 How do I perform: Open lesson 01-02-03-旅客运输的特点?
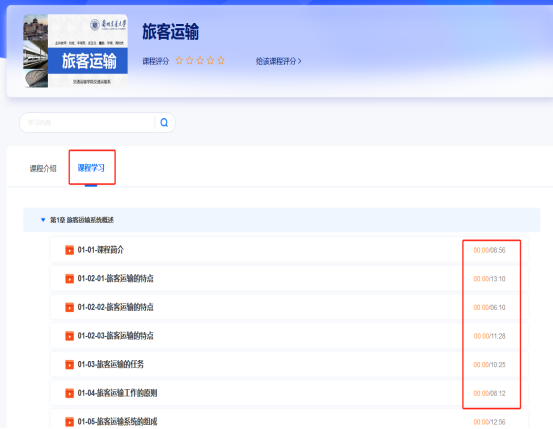click(289, 336)
